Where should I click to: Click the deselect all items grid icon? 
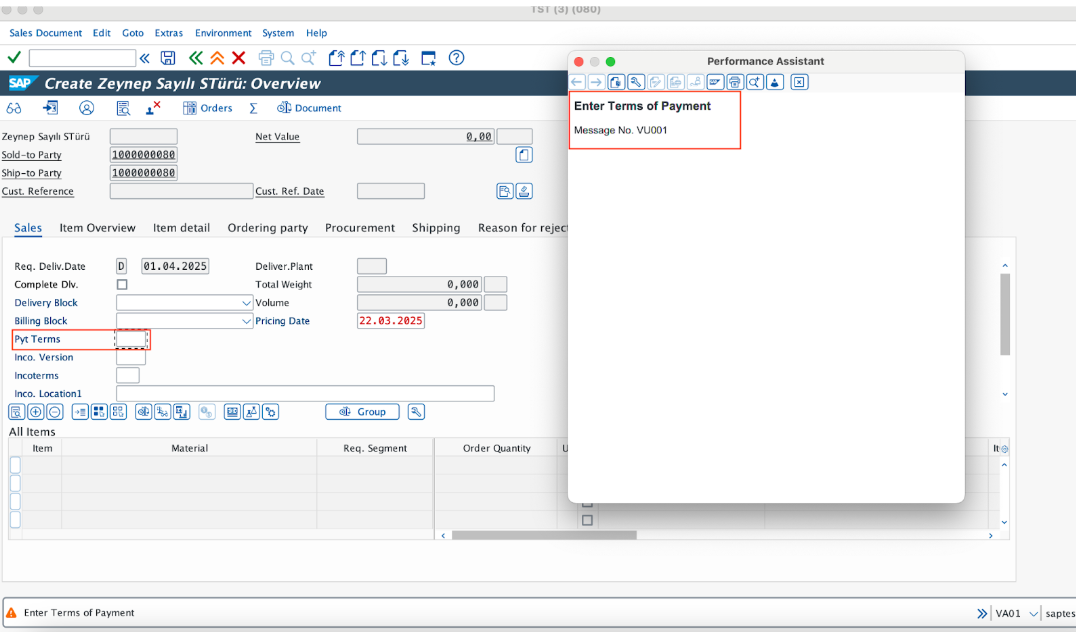119,412
